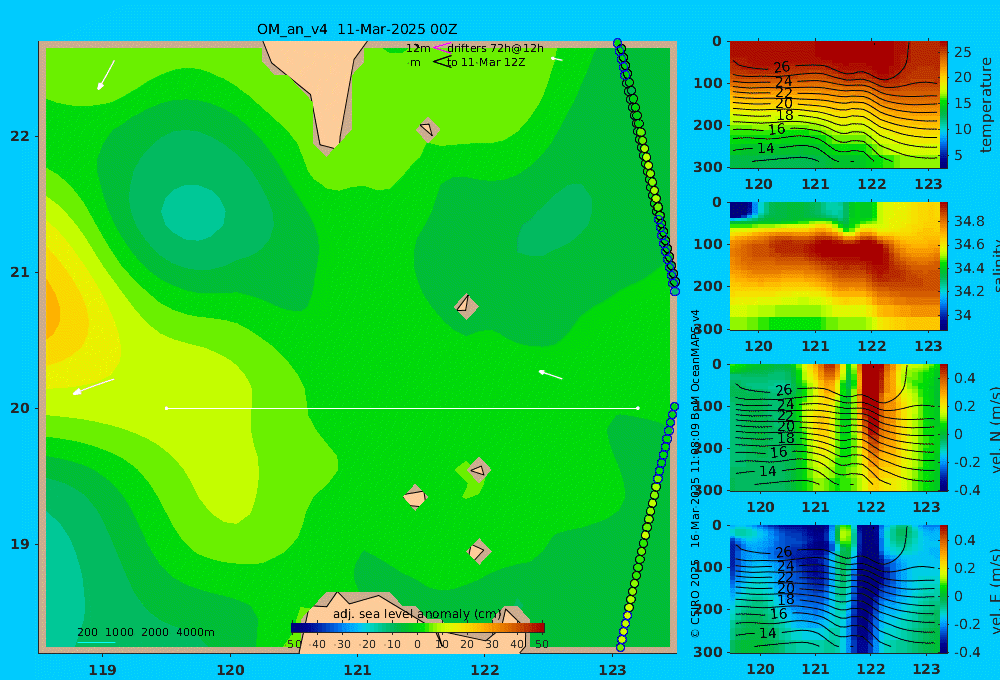Image resolution: width=1000 pixels, height=680 pixels.
Task: Click the island near 121.95E, 19.55N
Action: [479, 471]
